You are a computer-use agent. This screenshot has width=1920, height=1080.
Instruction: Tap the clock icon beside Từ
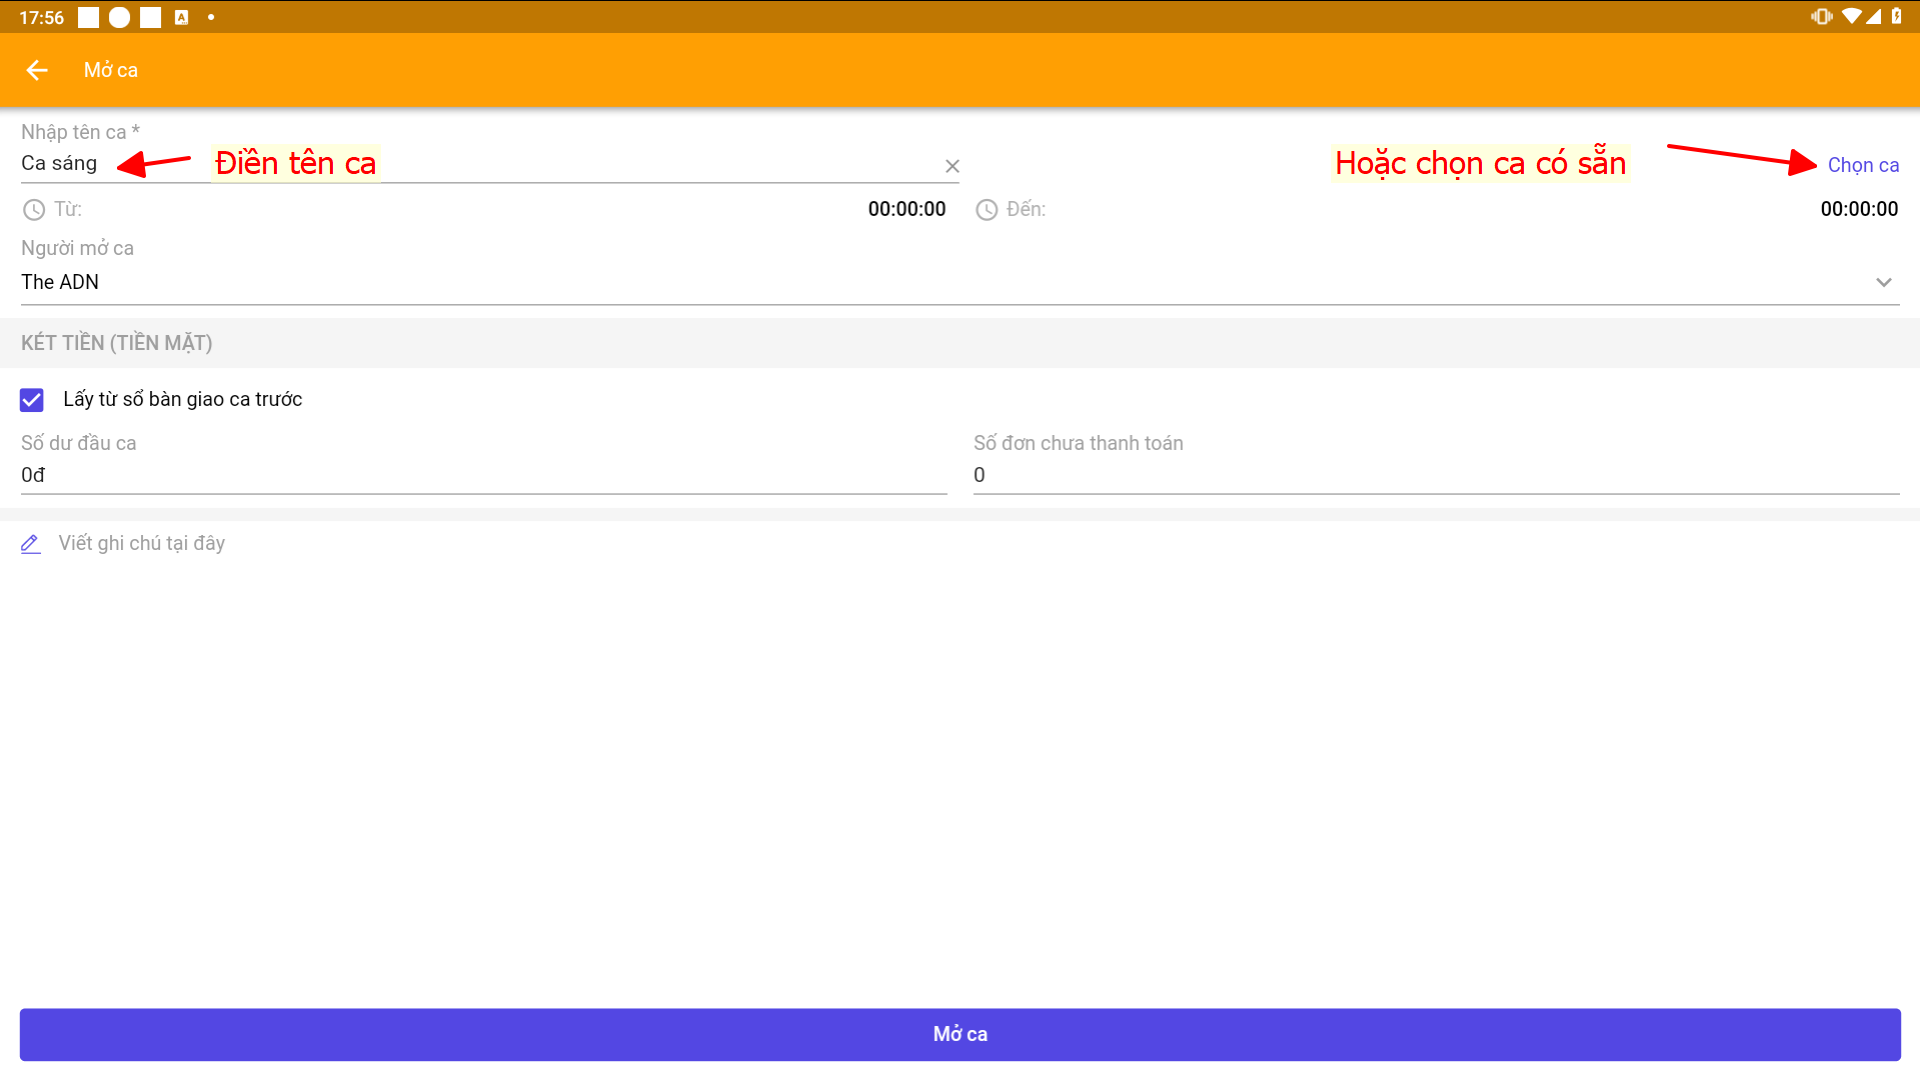(34, 210)
